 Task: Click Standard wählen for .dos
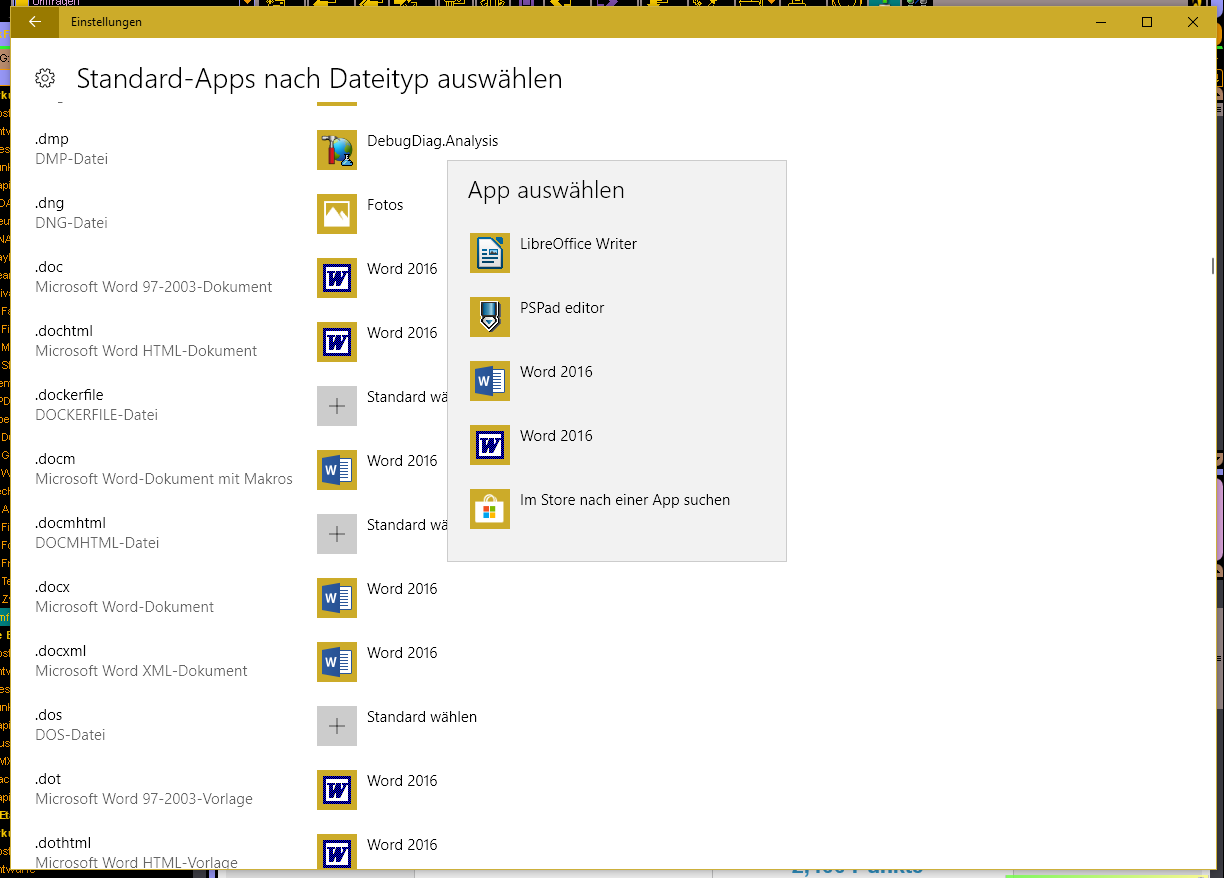coord(422,717)
